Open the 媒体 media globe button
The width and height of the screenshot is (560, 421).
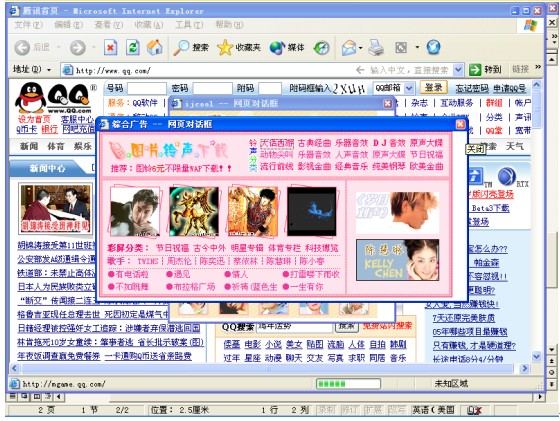point(287,47)
